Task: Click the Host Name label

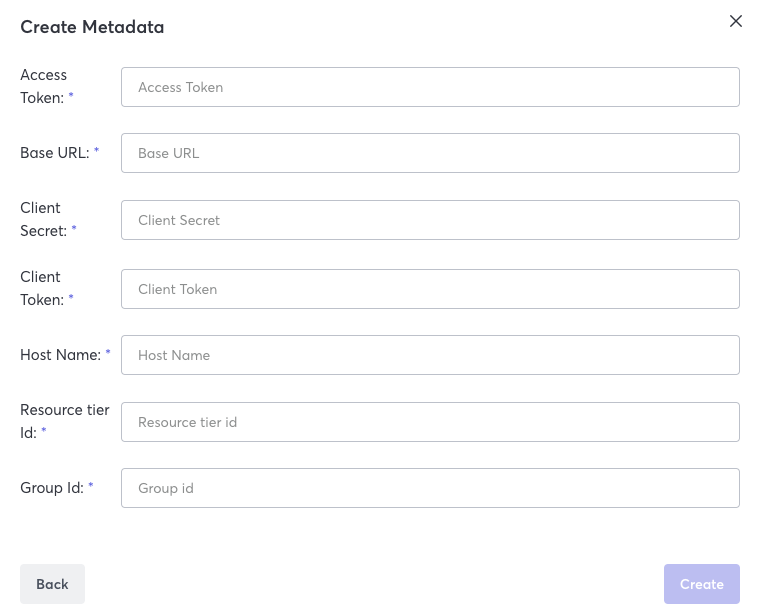Action: coord(60,355)
